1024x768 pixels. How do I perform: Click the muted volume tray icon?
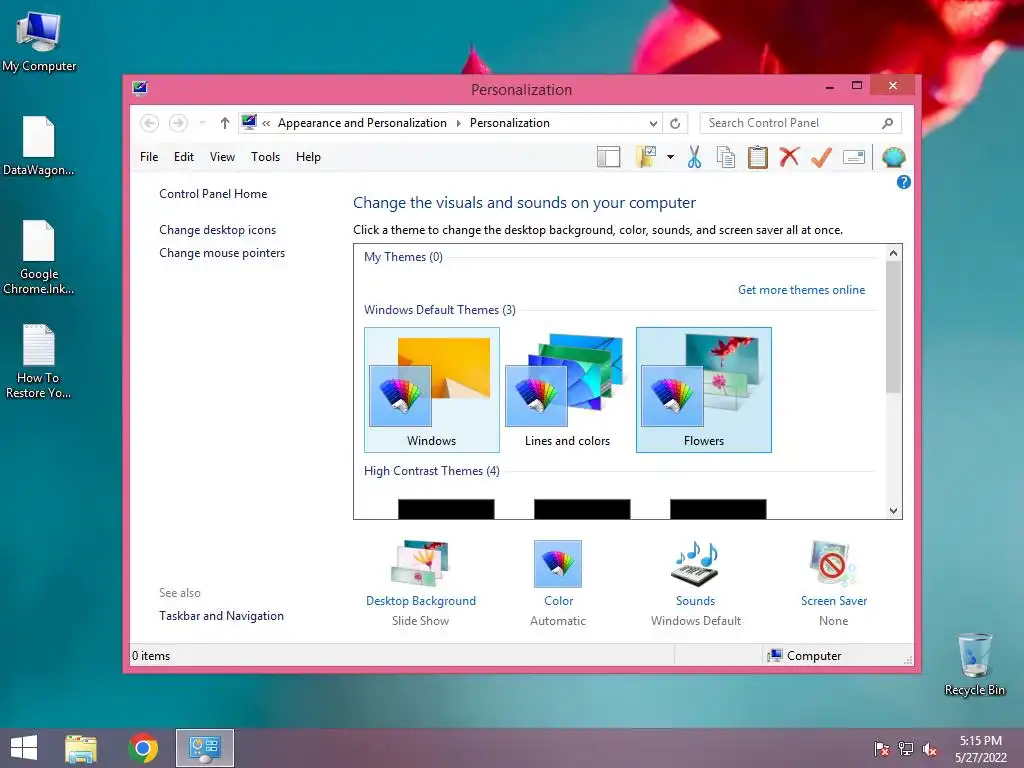tap(929, 749)
